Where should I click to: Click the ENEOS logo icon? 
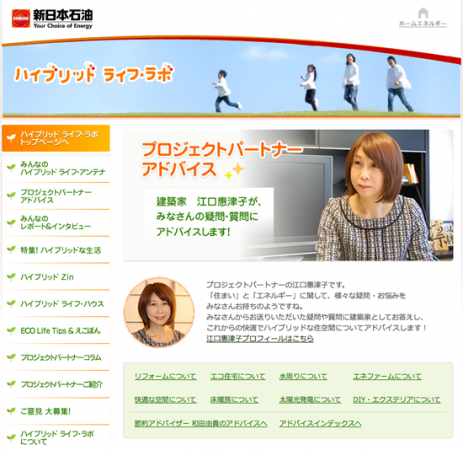tap(21, 18)
